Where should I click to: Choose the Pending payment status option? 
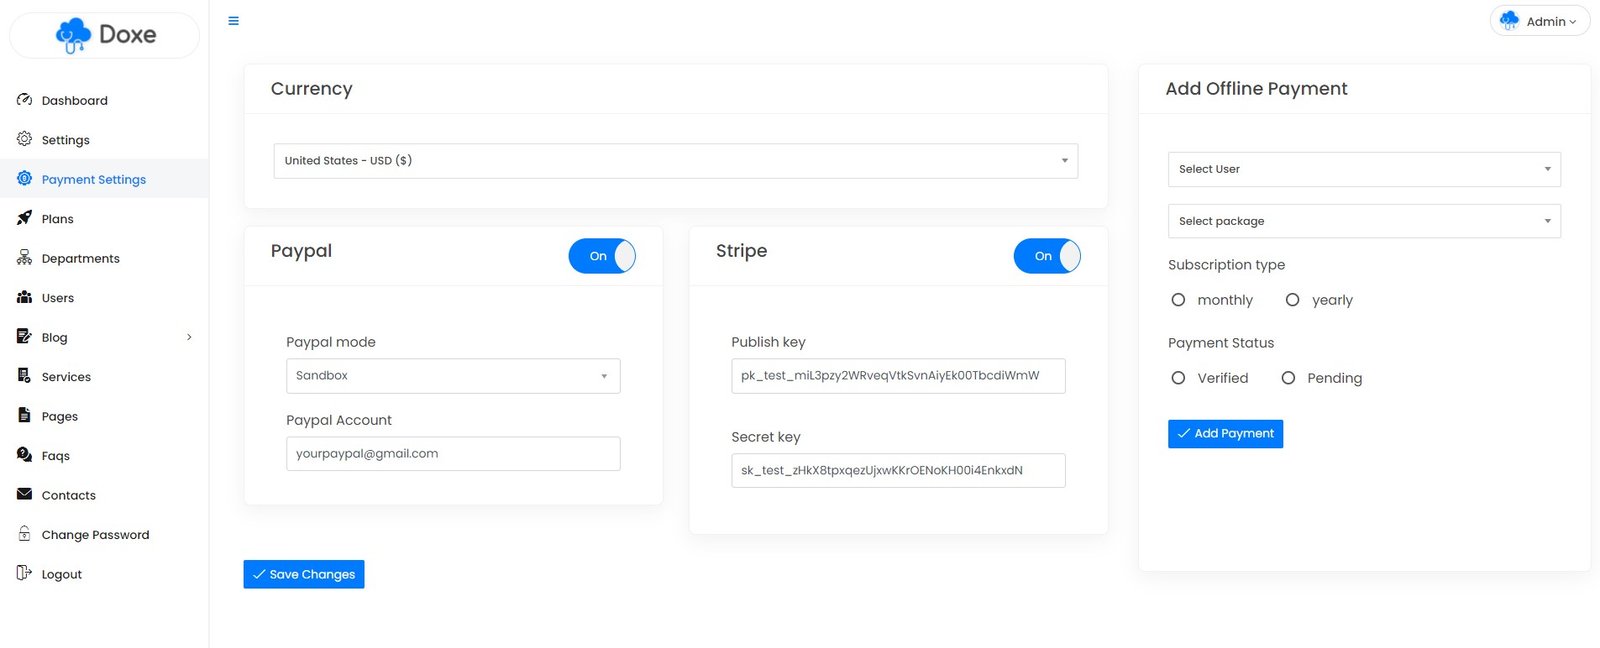point(1288,378)
